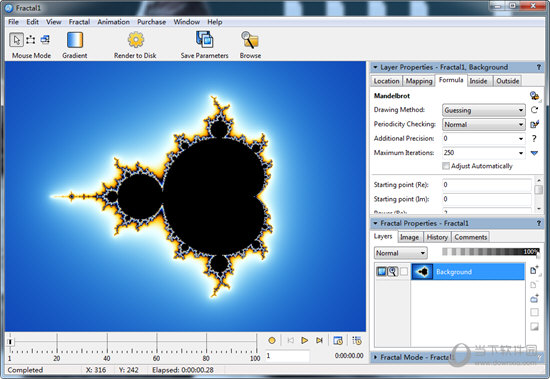
Task: Click the layer mask icon
Action: coord(534,327)
